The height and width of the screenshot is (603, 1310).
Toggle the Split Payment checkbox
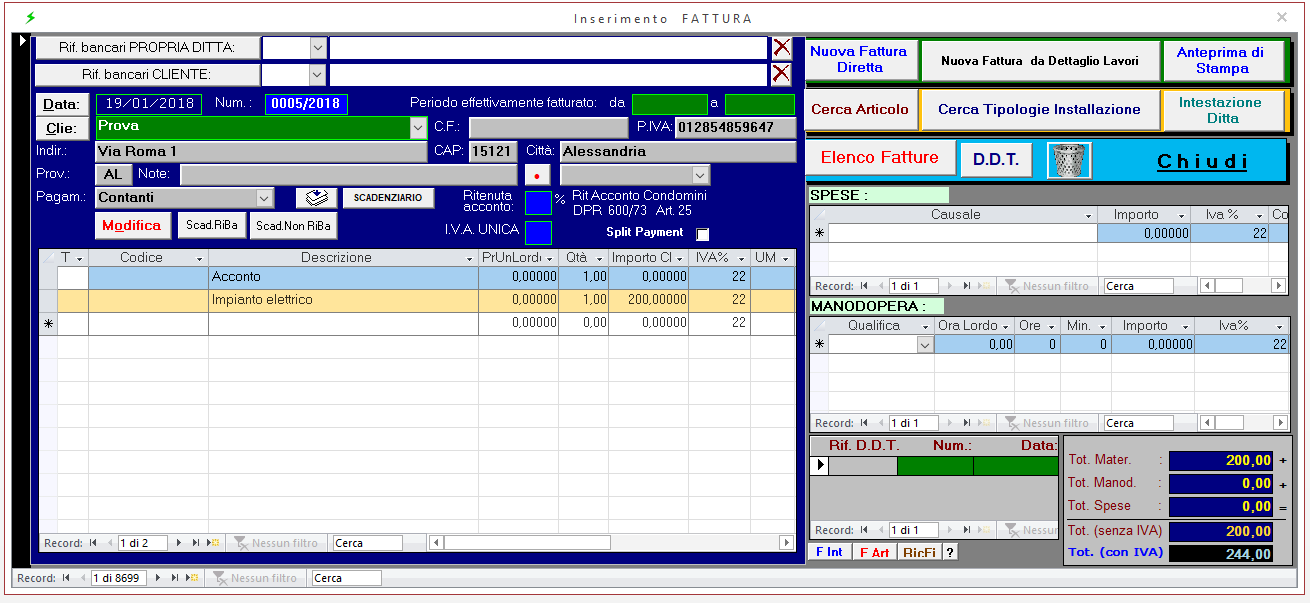tap(702, 234)
